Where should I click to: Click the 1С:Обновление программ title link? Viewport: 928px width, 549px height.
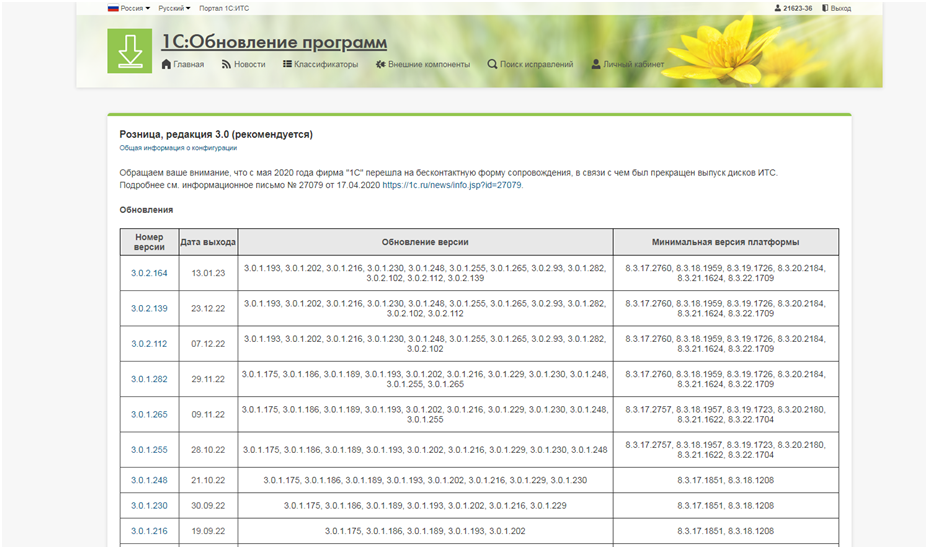point(275,42)
